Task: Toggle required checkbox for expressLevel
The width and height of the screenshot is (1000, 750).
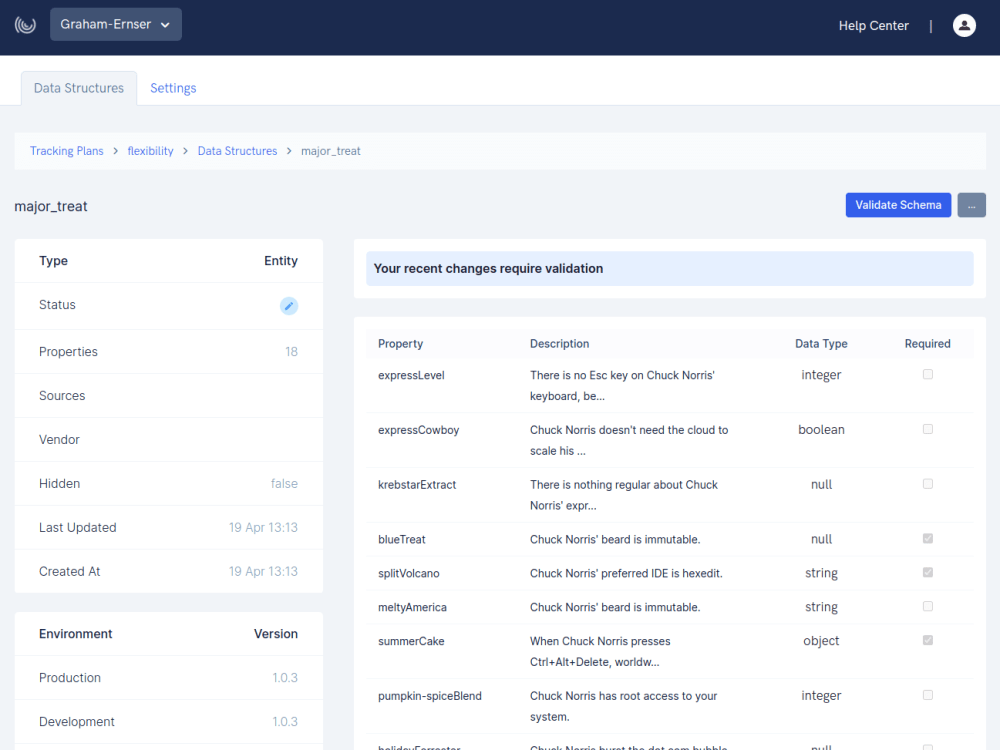Action: pos(928,374)
